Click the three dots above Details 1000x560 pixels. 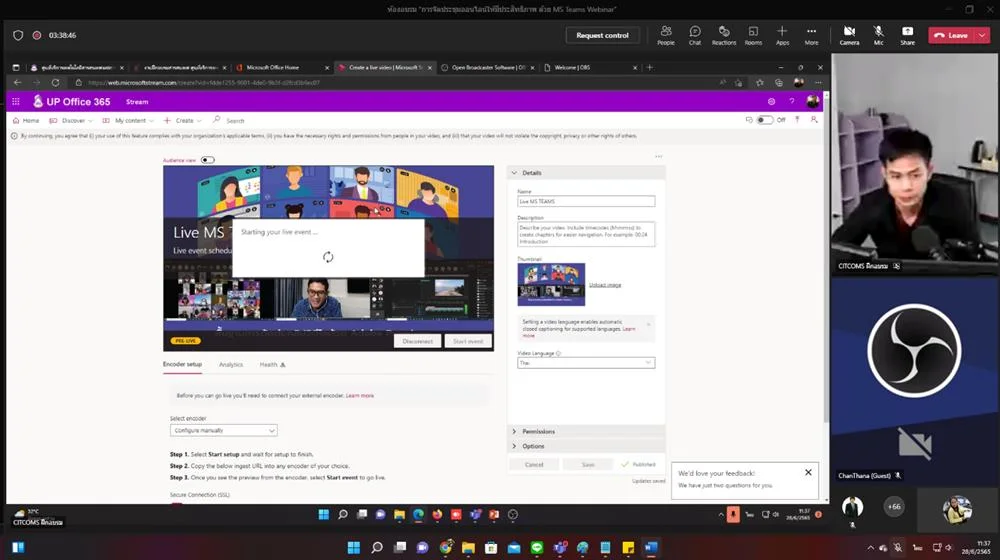pyautogui.click(x=659, y=156)
